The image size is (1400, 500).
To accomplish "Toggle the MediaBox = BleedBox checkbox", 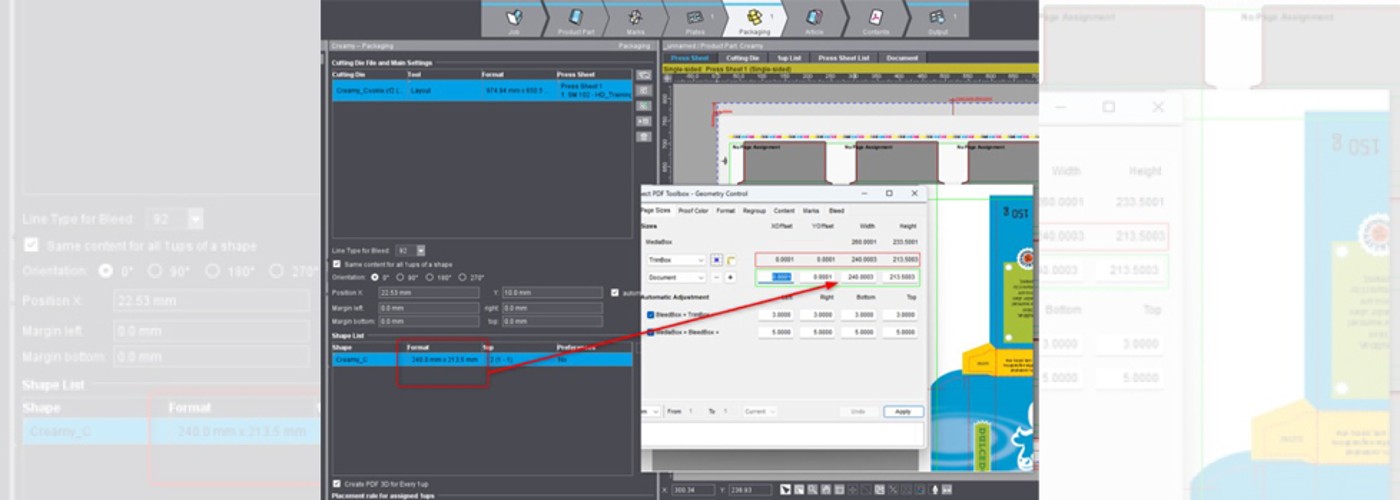I will coord(651,332).
